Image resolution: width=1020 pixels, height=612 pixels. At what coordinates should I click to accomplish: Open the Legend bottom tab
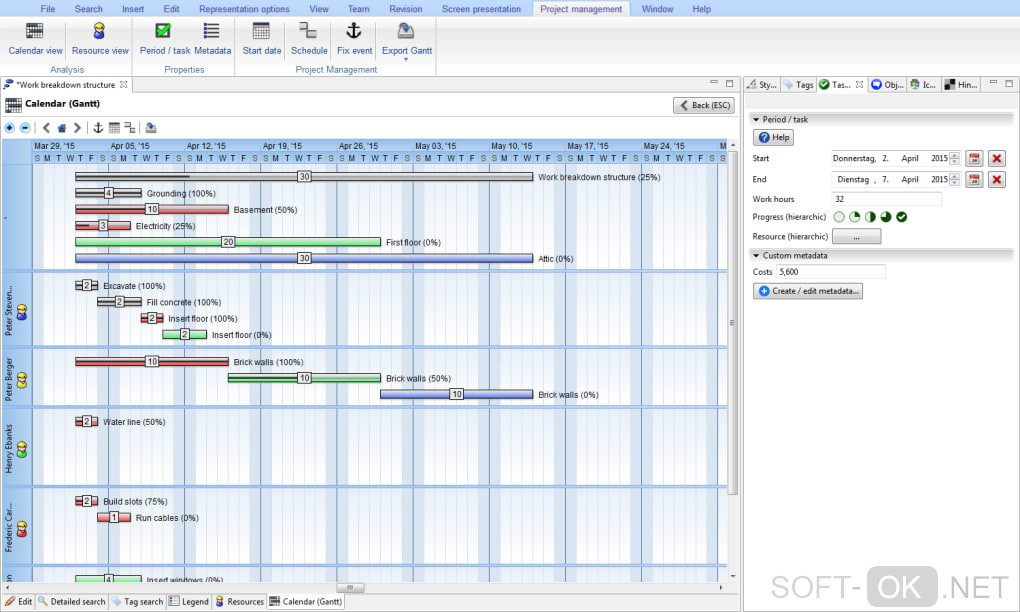189,602
